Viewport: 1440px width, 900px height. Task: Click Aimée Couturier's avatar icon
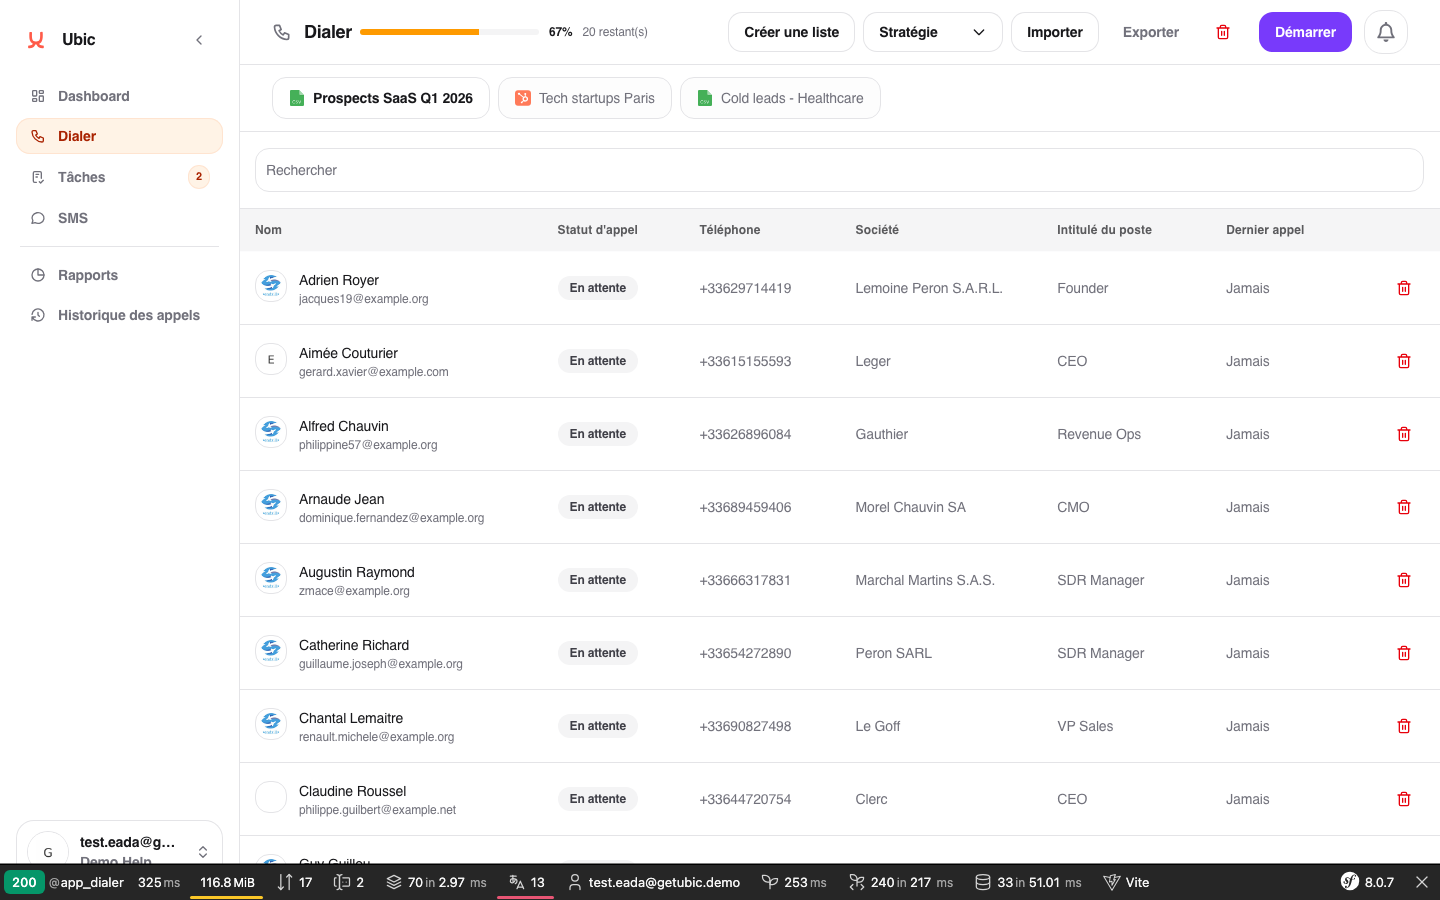[271, 360]
